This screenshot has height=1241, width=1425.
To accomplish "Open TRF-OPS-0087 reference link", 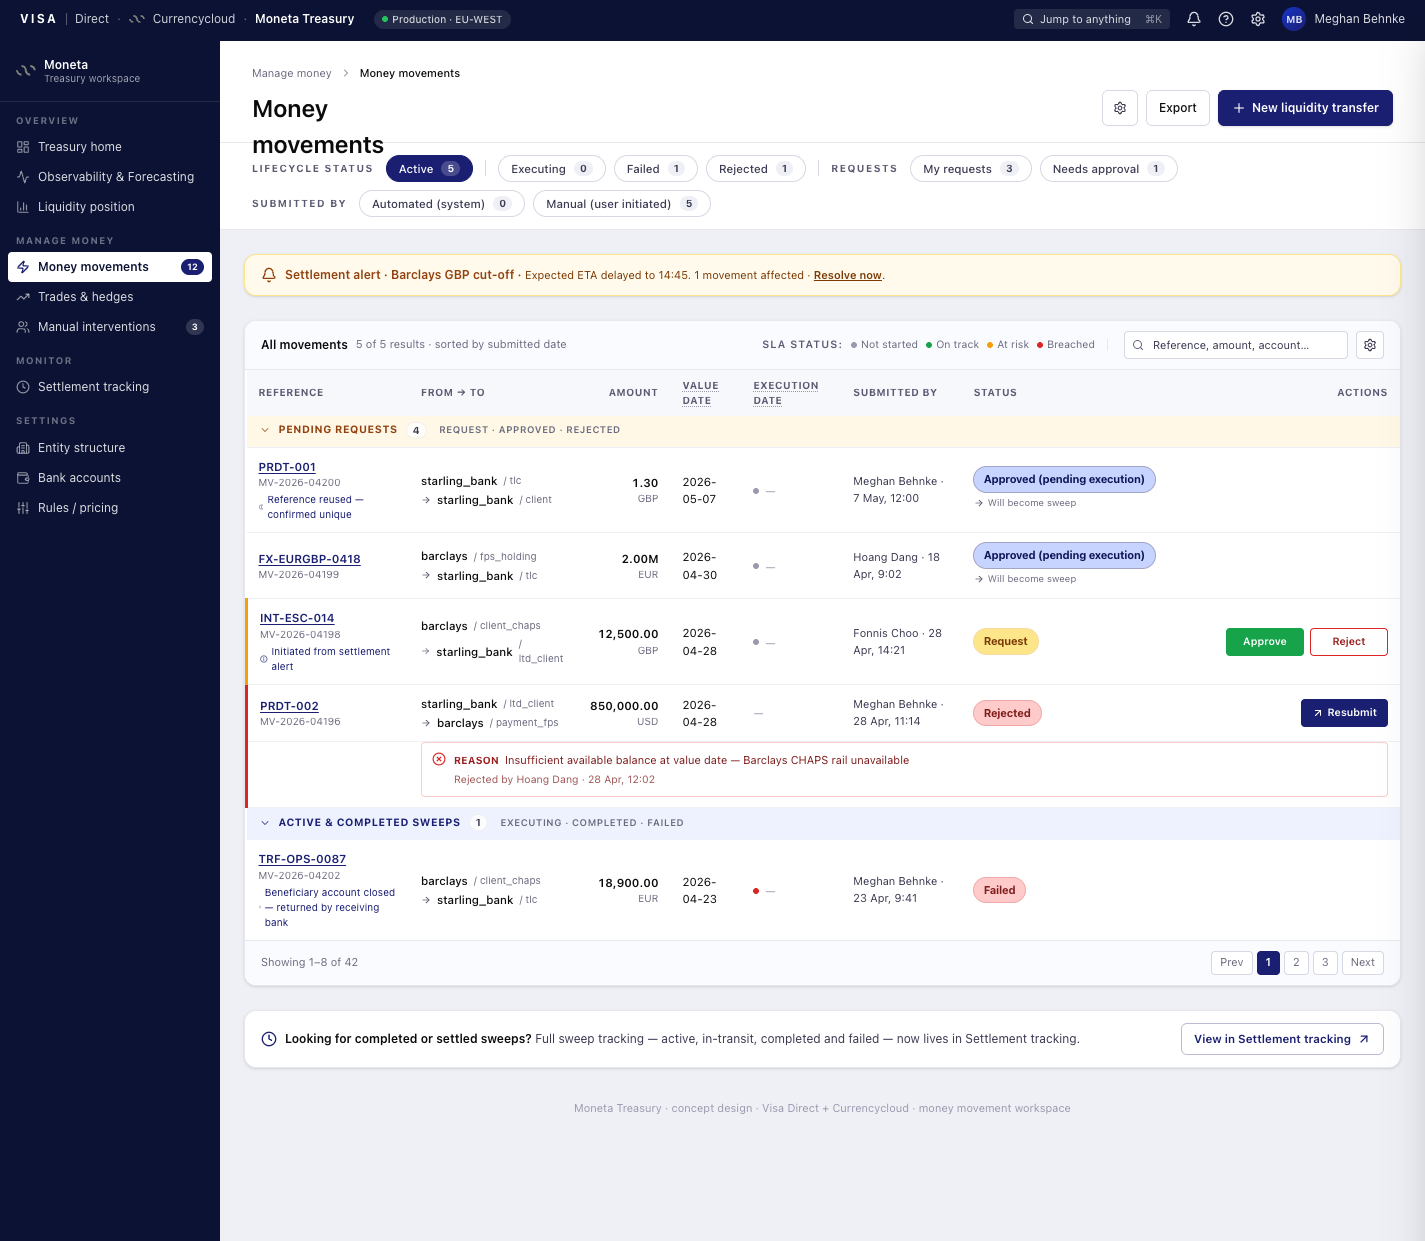I will 302,859.
